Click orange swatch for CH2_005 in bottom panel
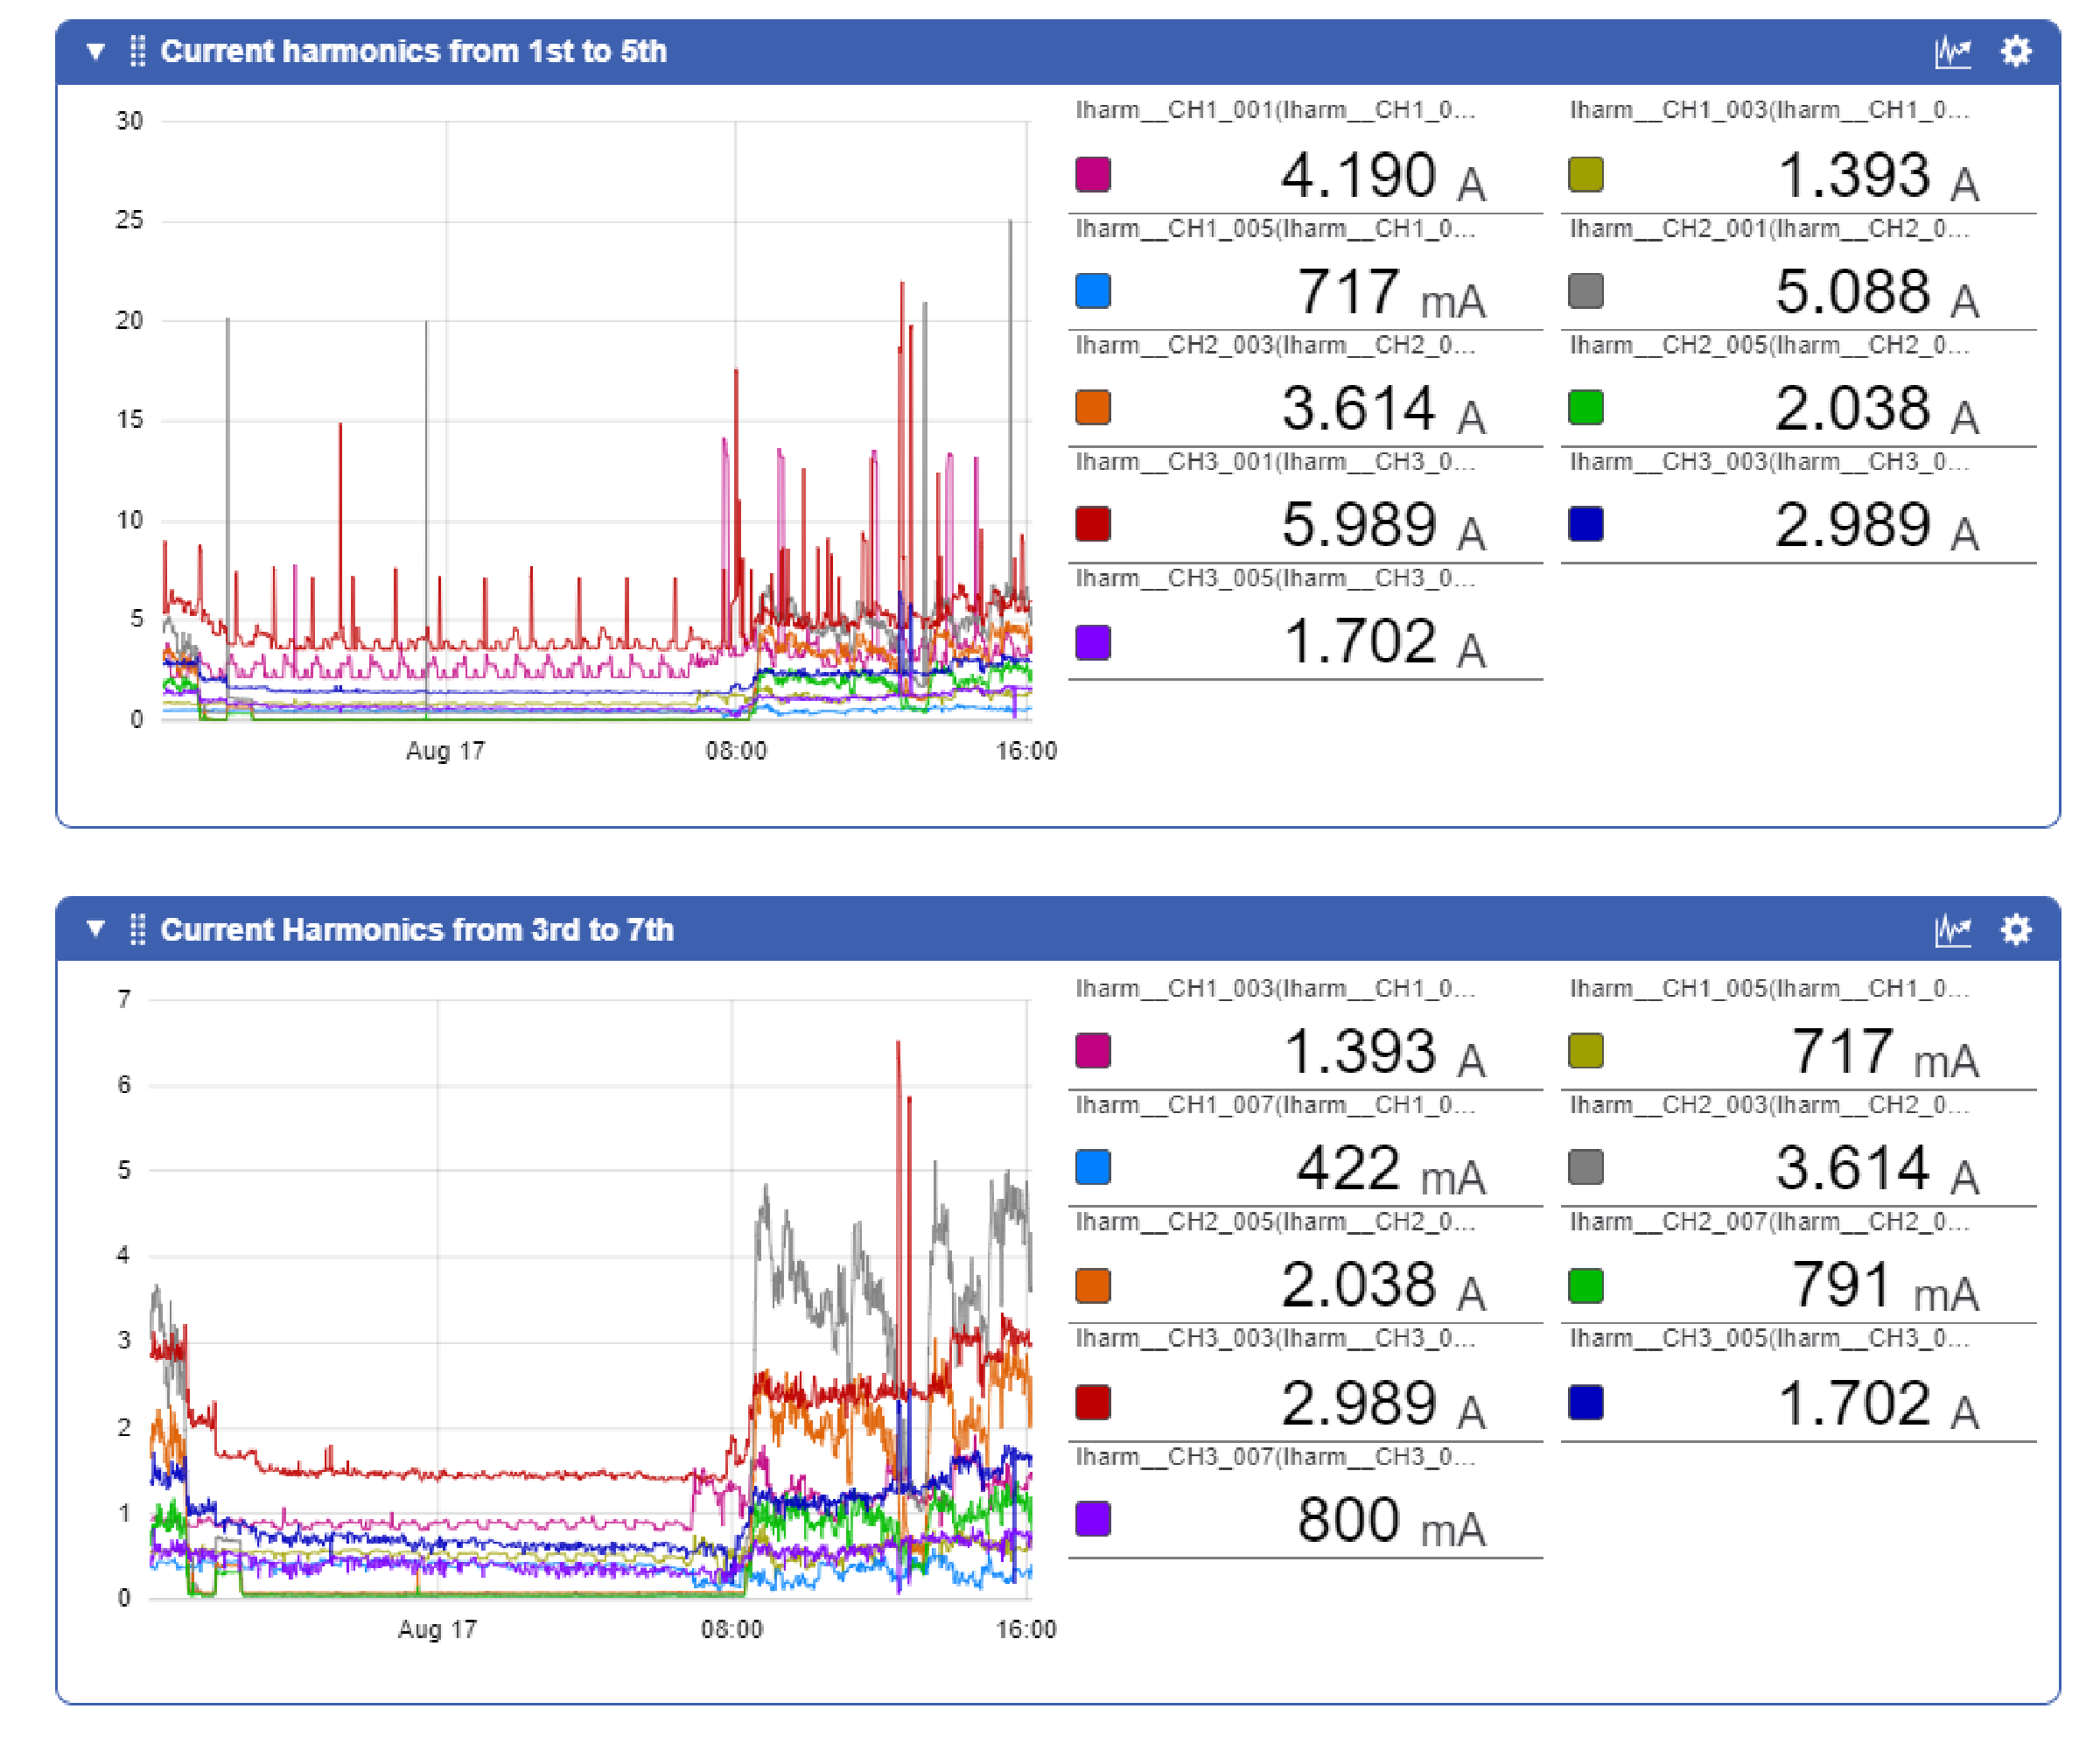Image resolution: width=2100 pixels, height=1744 pixels. coord(1093,1285)
